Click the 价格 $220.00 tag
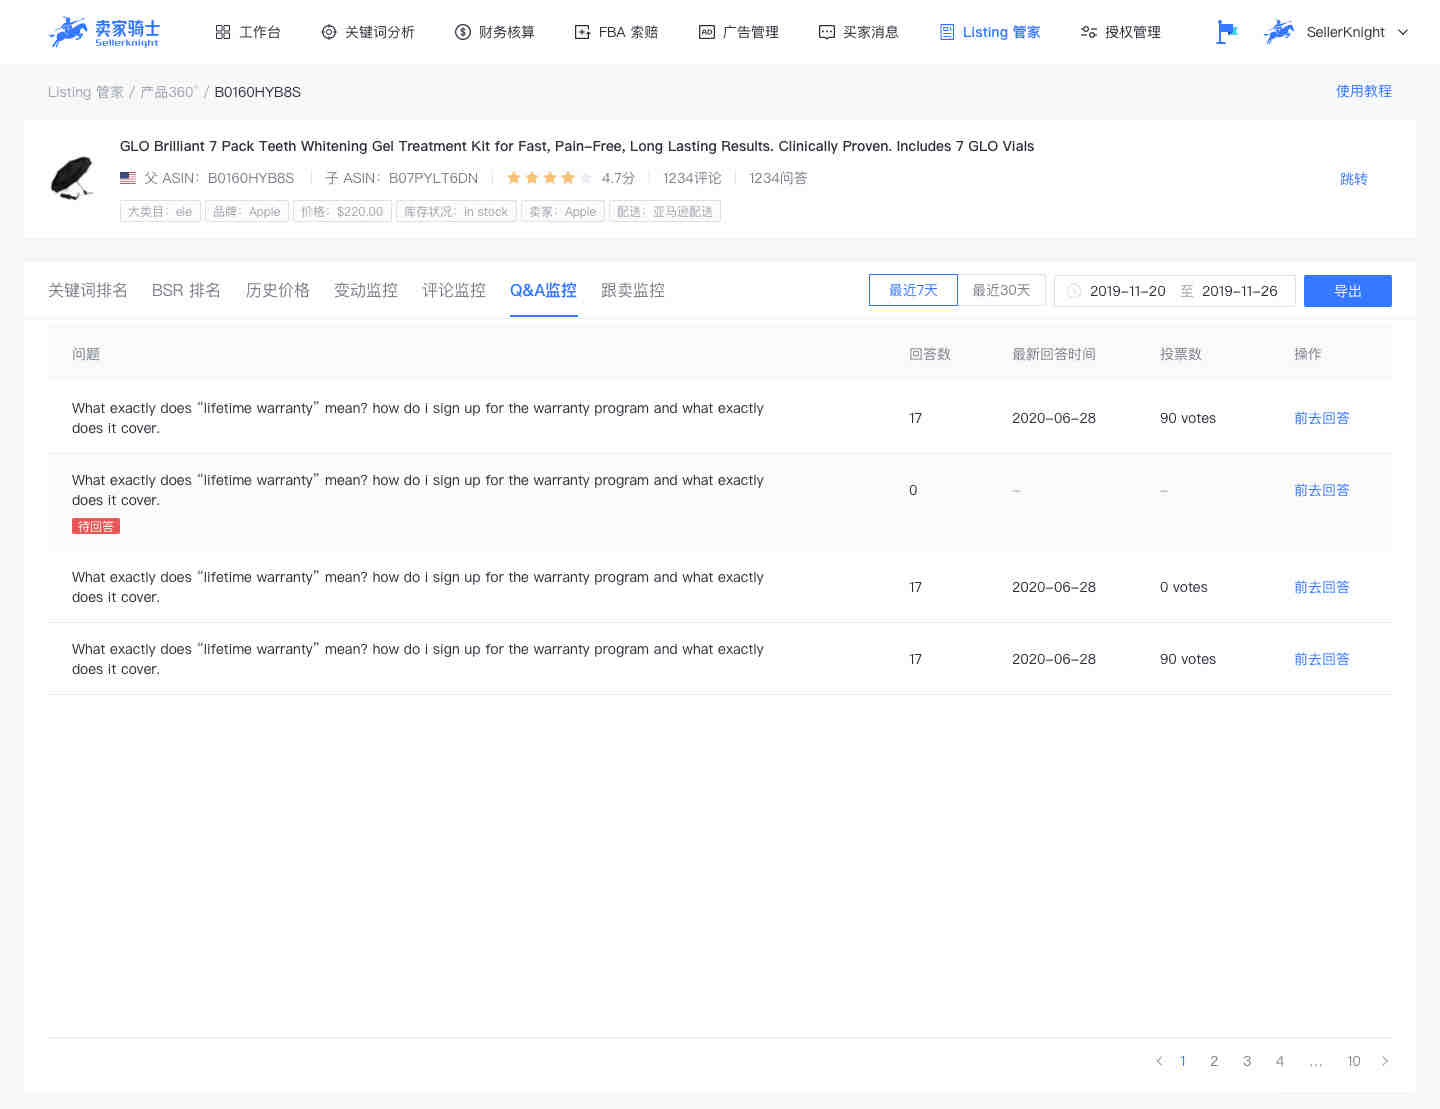This screenshot has width=1440, height=1109. click(x=342, y=212)
